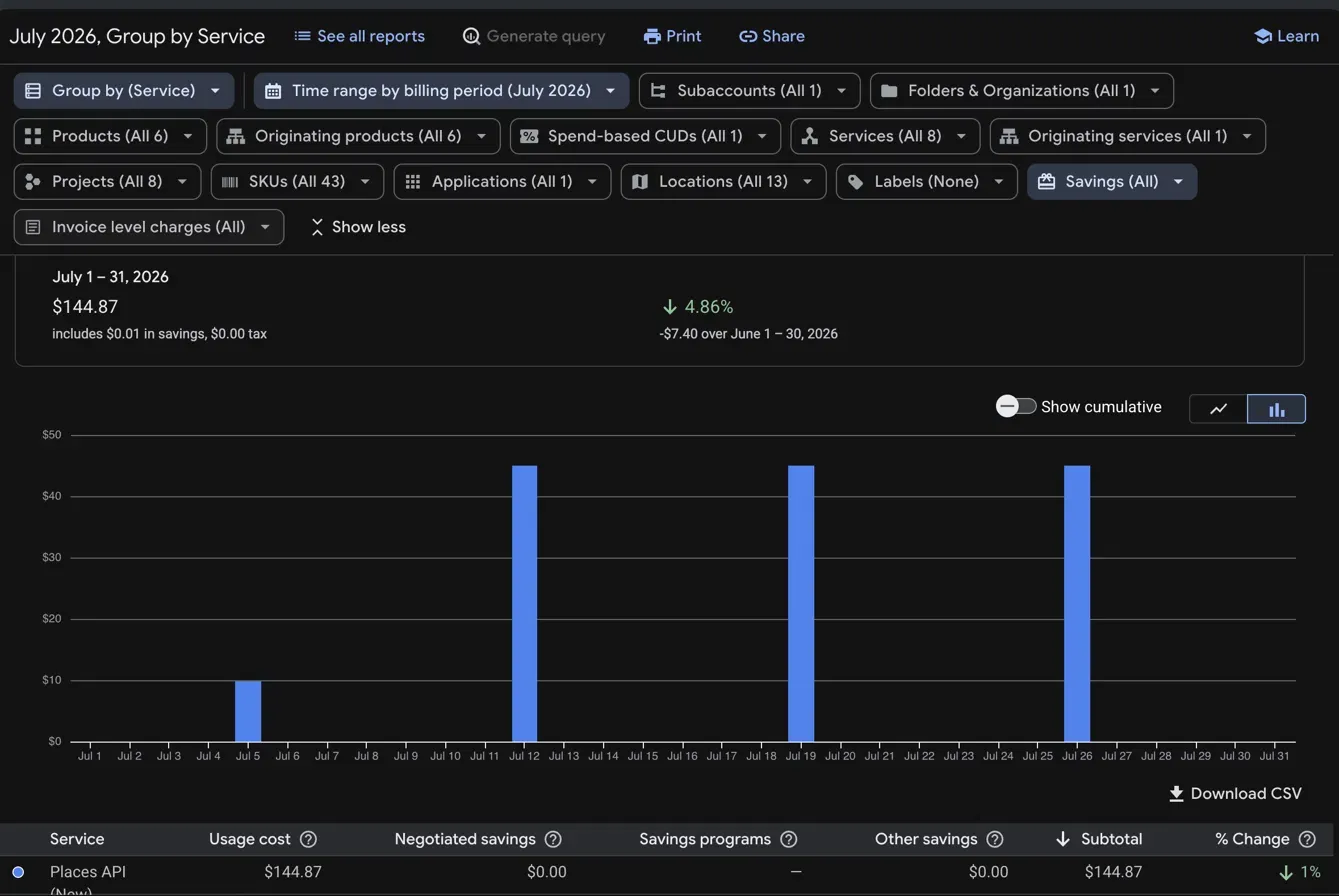This screenshot has height=896, width=1339.
Task: Click the Jul 19 cost bar
Action: (x=801, y=603)
